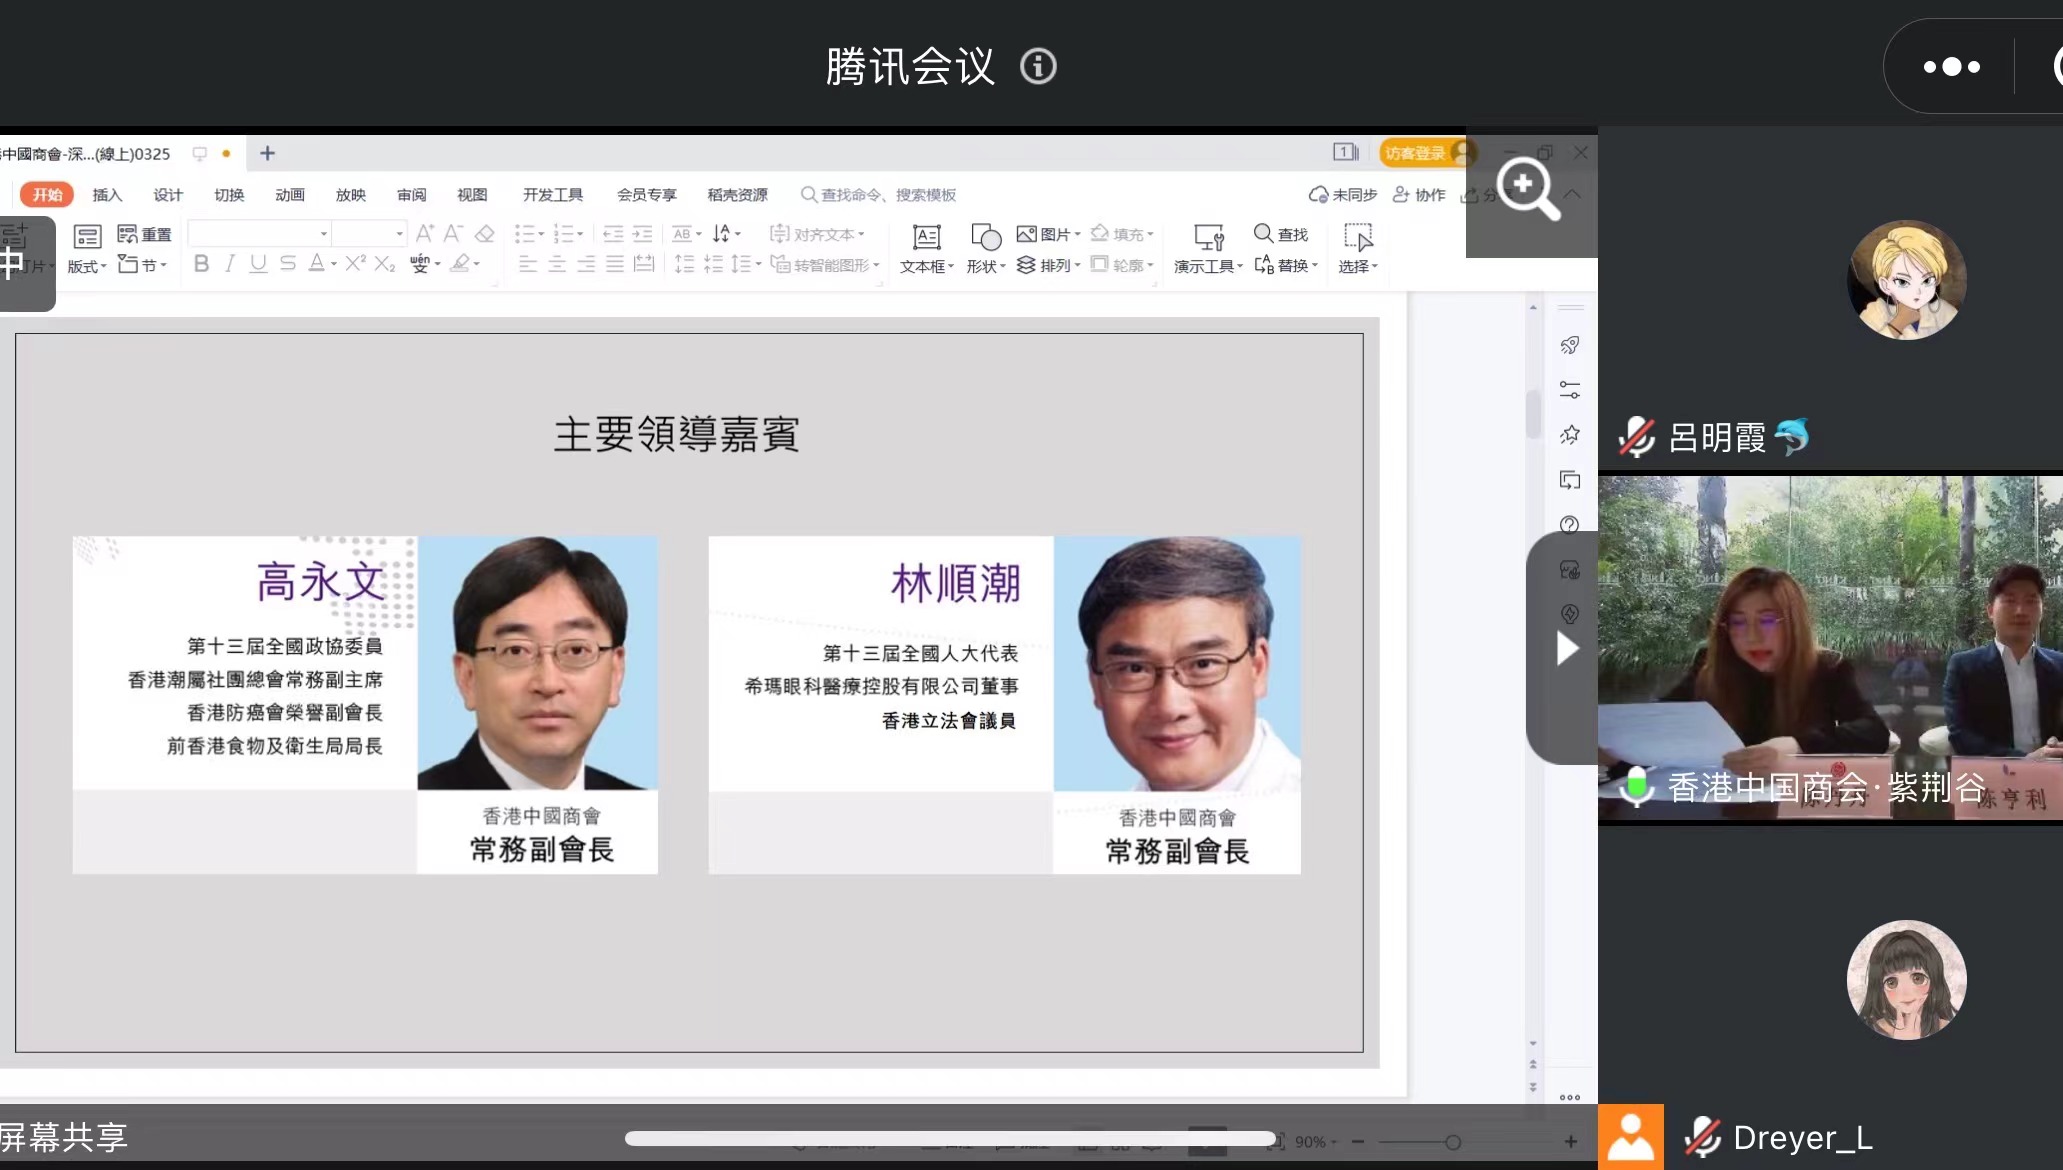Screen dimensions: 2063x1170
Task: Expand the font name dropdown
Action: tap(324, 233)
